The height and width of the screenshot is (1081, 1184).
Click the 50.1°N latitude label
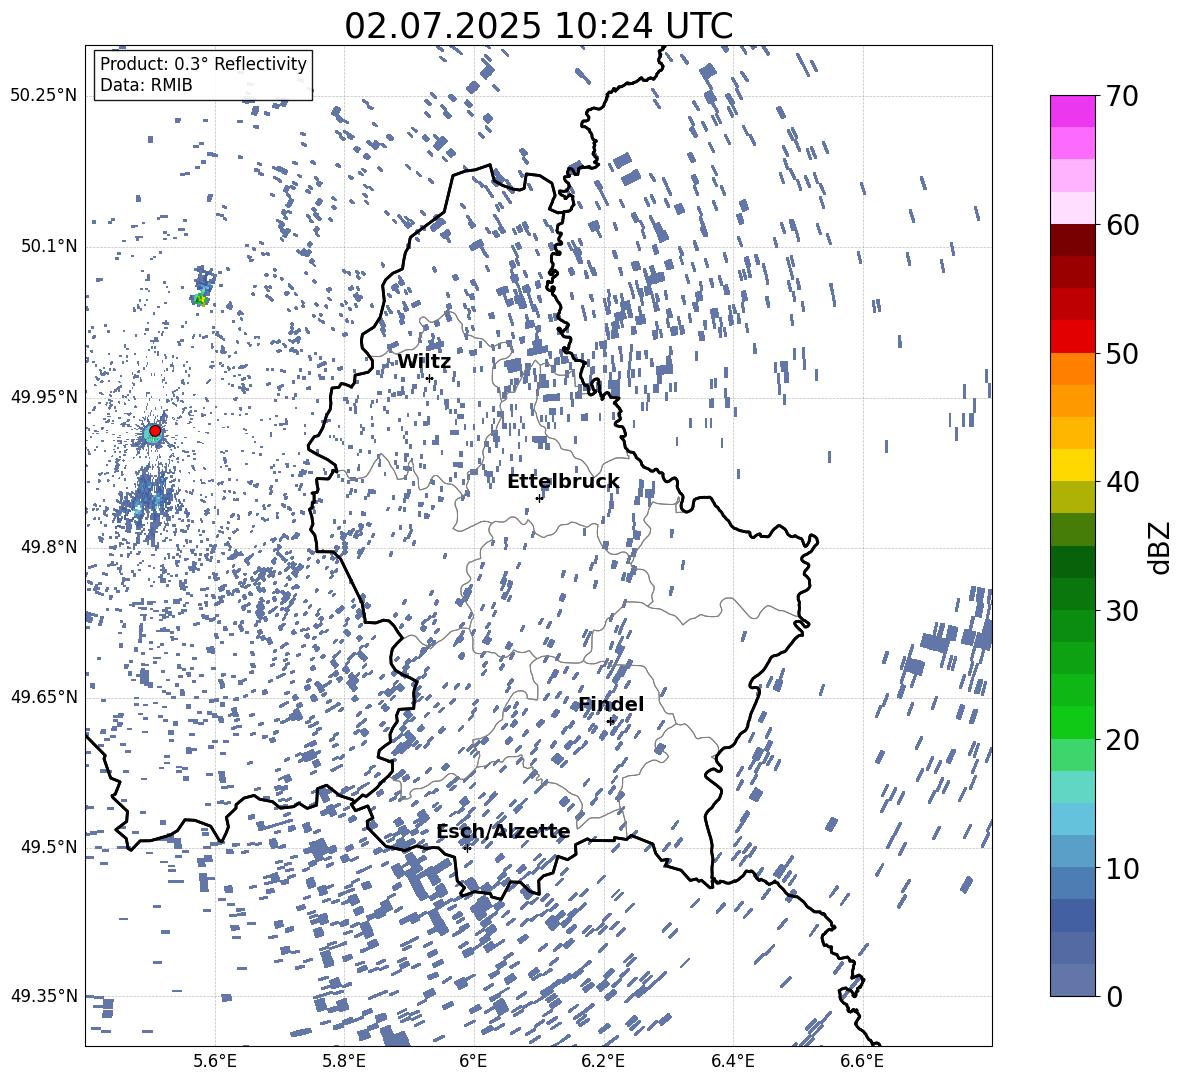pyautogui.click(x=49, y=246)
